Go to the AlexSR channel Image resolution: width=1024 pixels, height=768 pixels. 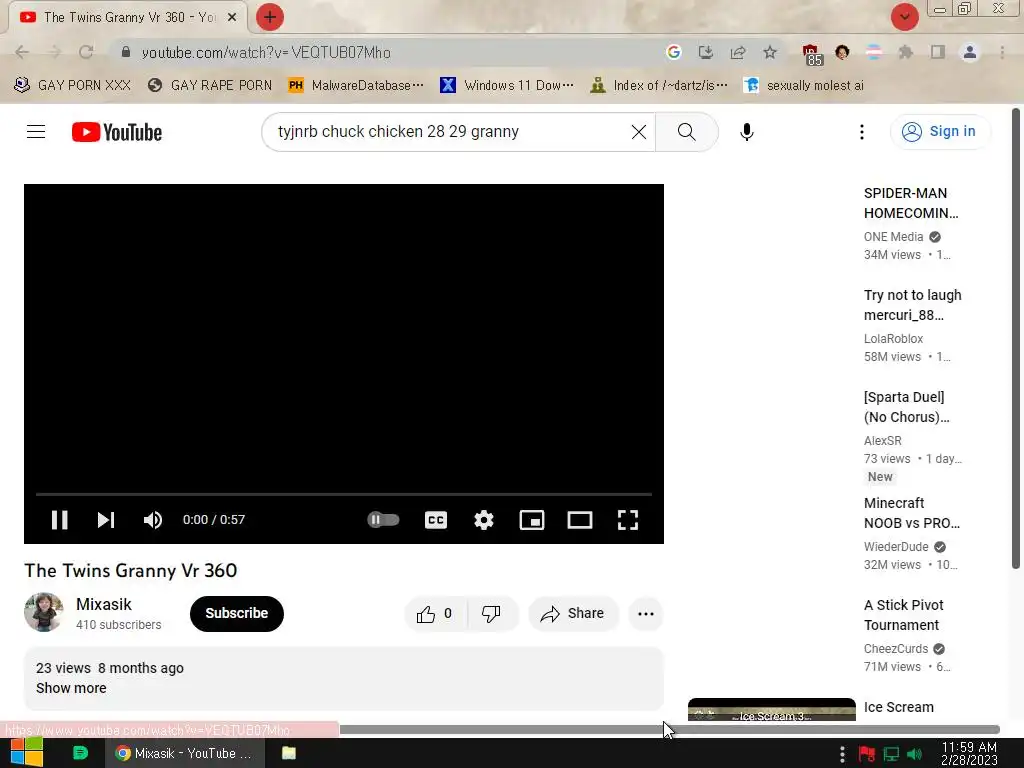pos(882,441)
